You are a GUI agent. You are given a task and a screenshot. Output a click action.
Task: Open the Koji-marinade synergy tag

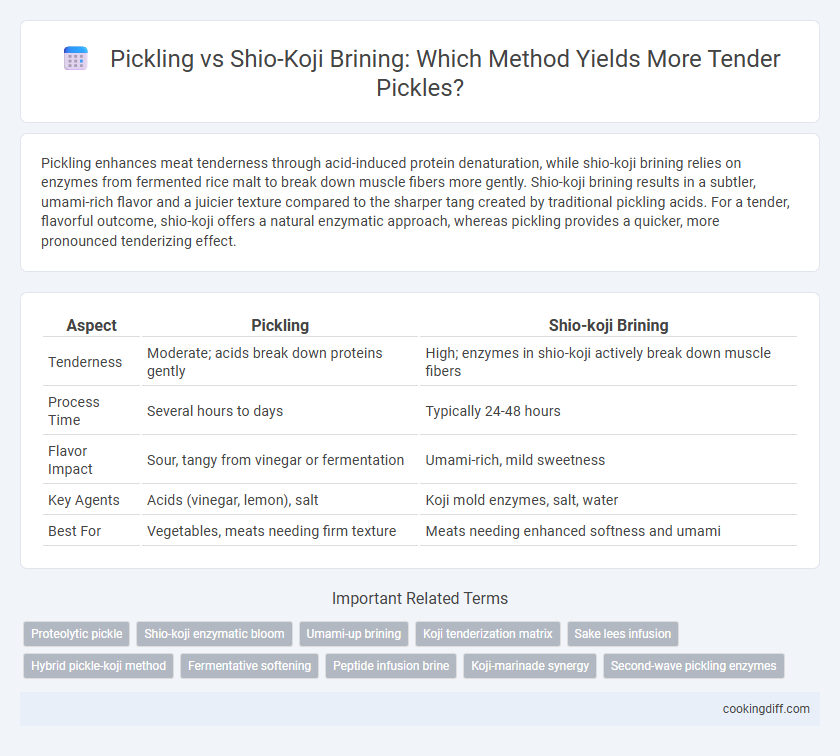(x=530, y=666)
